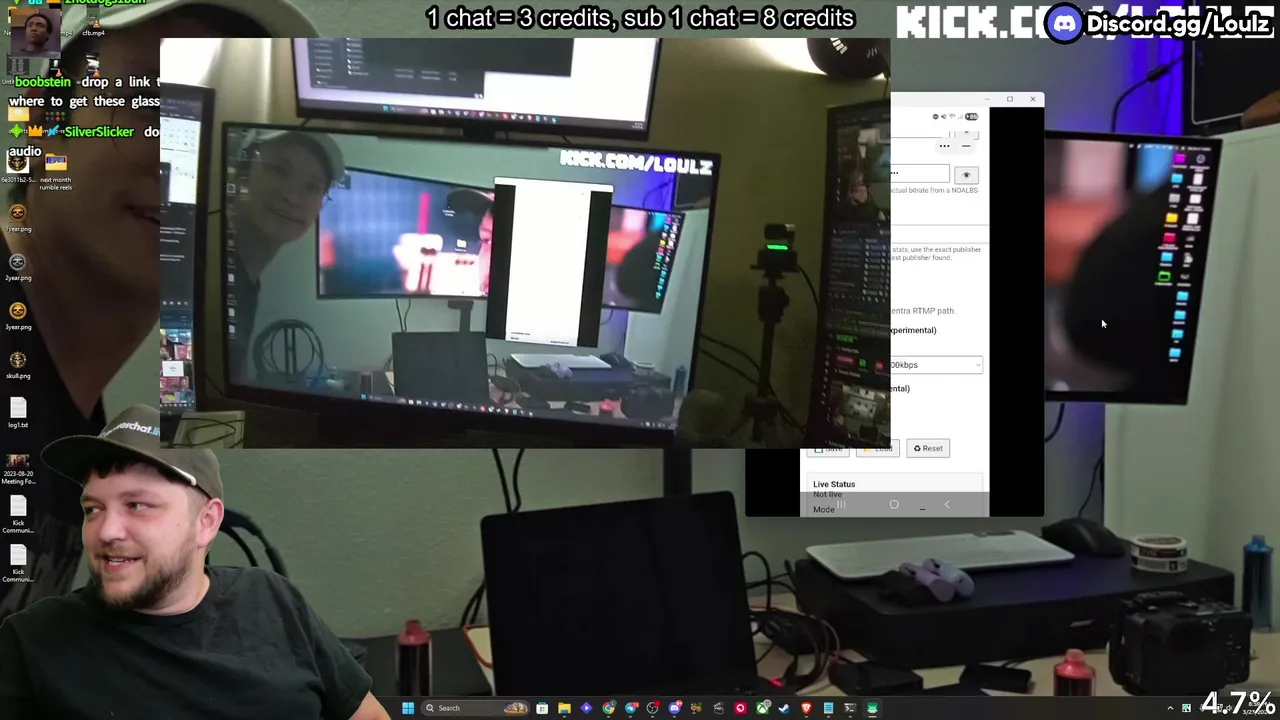Open the clapperboard video app in the taskbar
The width and height of the screenshot is (1280, 720).
718,708
